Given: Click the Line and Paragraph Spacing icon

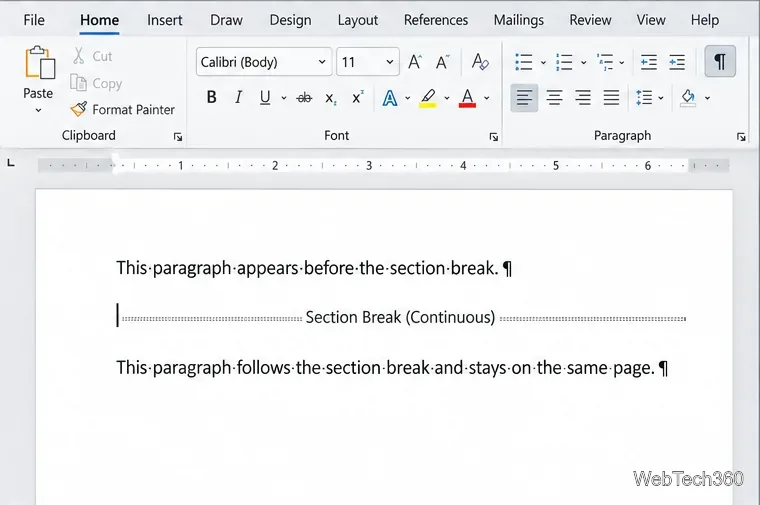Looking at the screenshot, I should tap(644, 98).
